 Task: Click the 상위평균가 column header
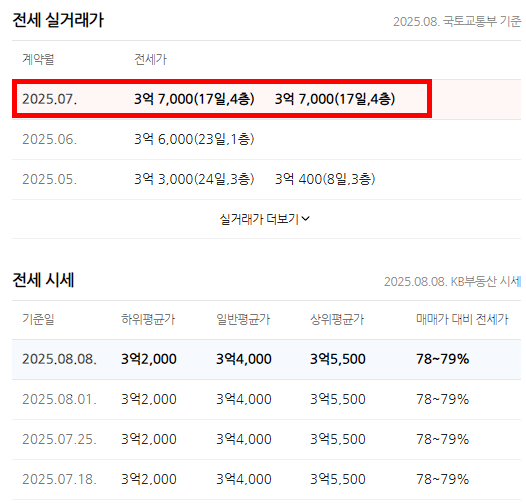337,319
